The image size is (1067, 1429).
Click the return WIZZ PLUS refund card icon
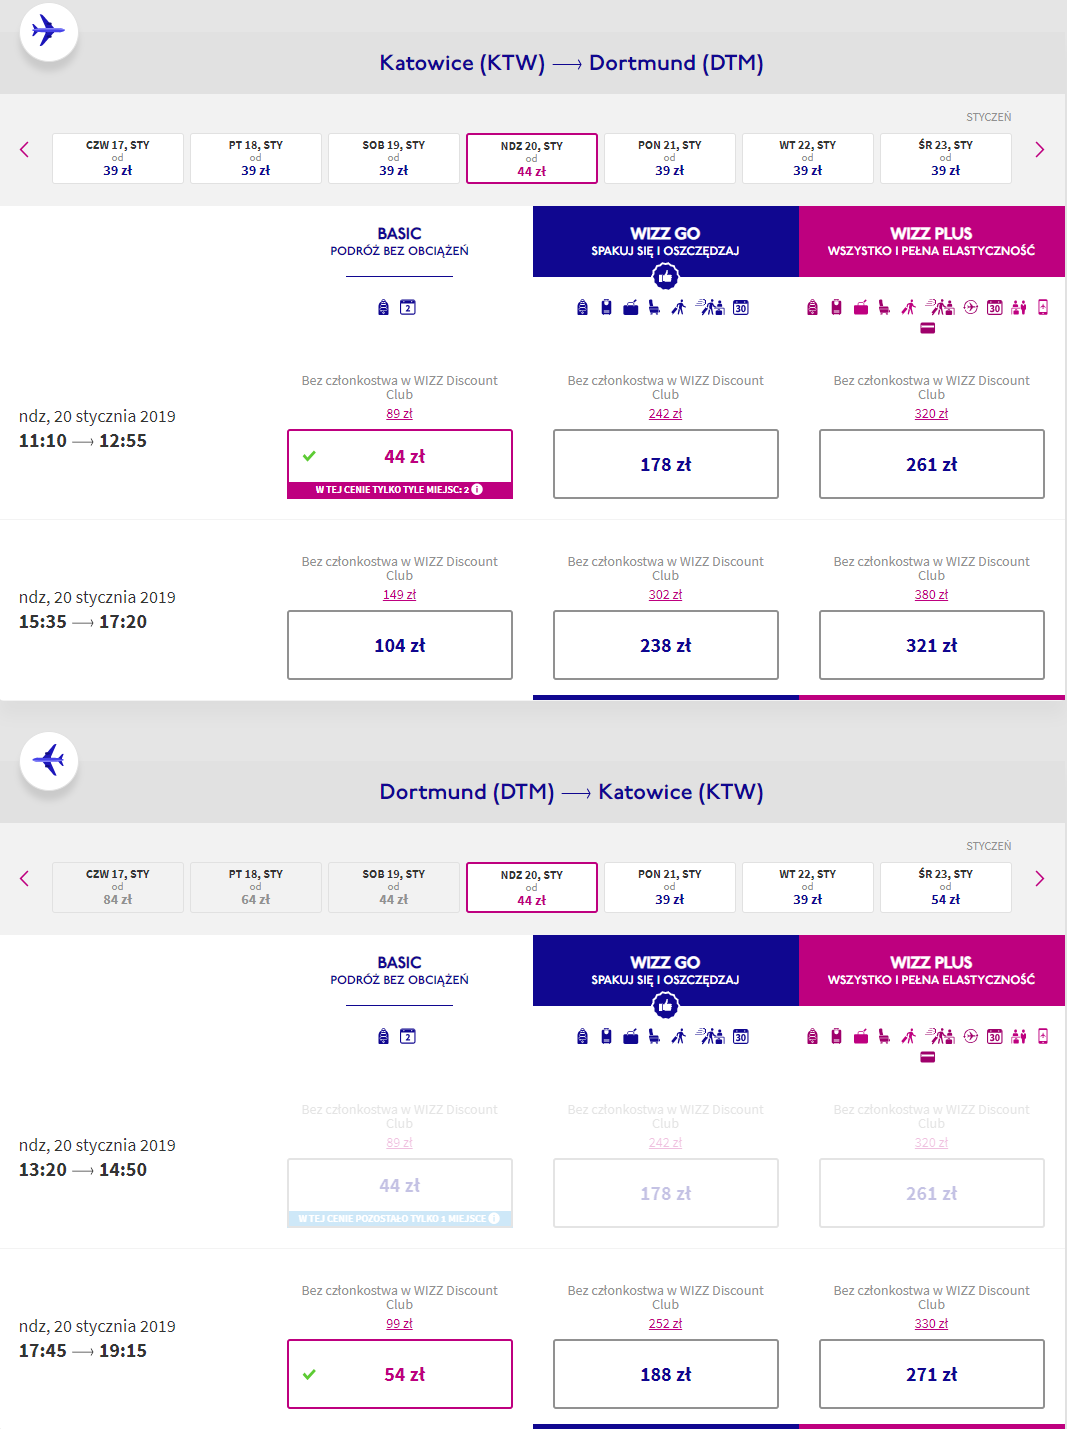tap(927, 1057)
